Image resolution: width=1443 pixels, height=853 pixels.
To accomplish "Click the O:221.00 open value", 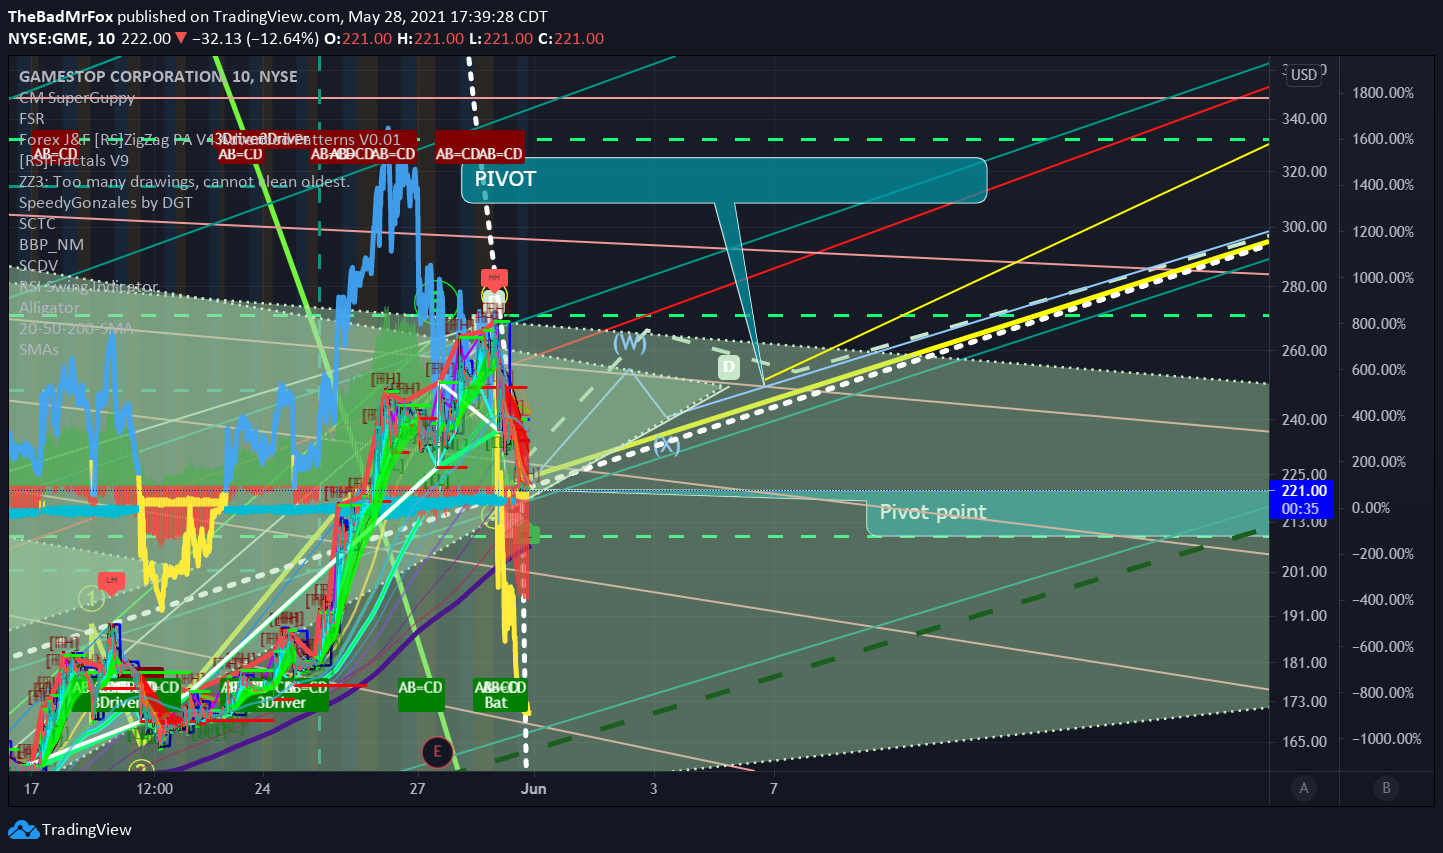I will pyautogui.click(x=358, y=38).
